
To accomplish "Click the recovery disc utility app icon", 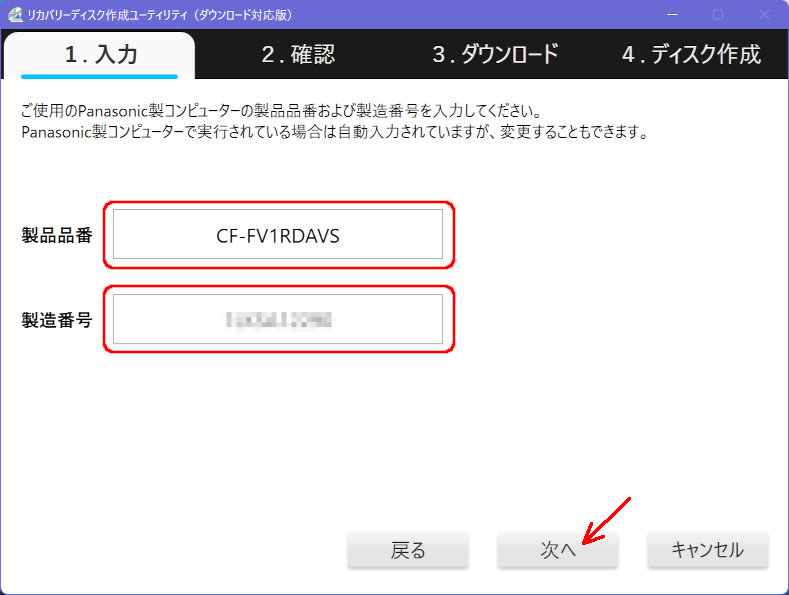I will (x=16, y=15).
